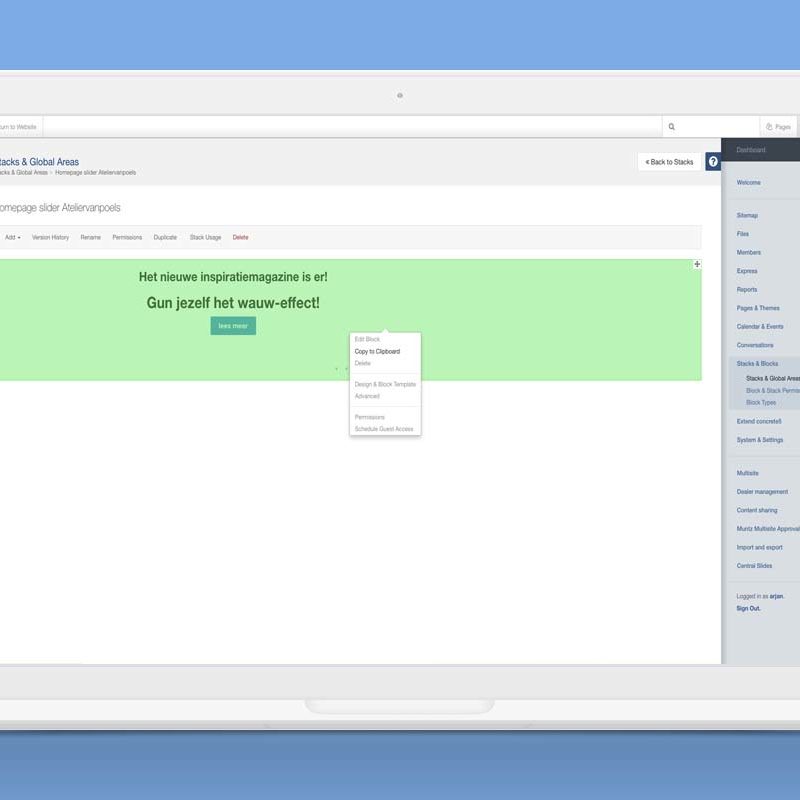Select Copy to Clipboard in context menu
The width and height of the screenshot is (800, 800).
pyautogui.click(x=377, y=351)
